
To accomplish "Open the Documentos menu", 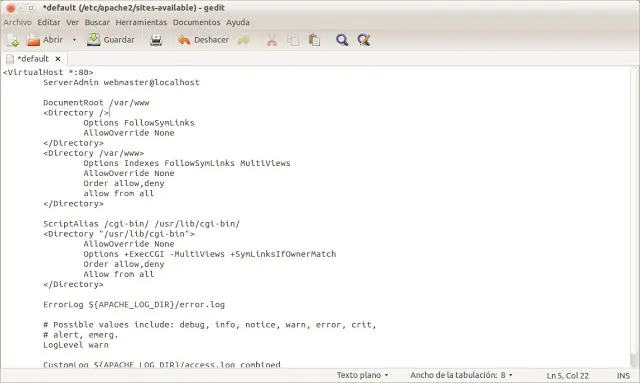I will point(196,22).
